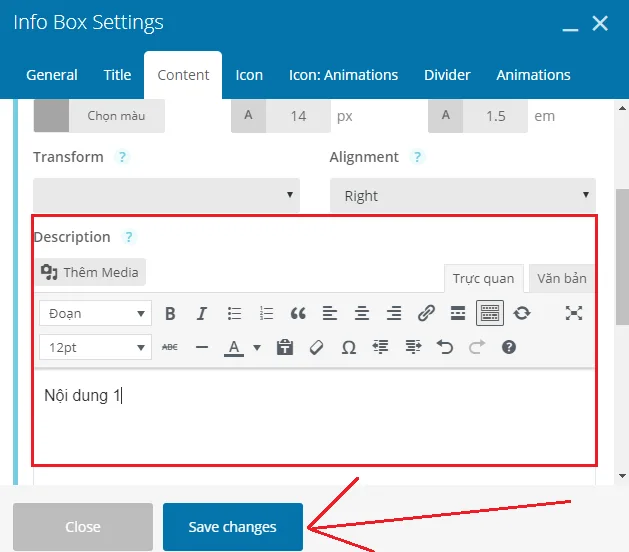
Task: Click the Insert link icon
Action: tap(426, 313)
